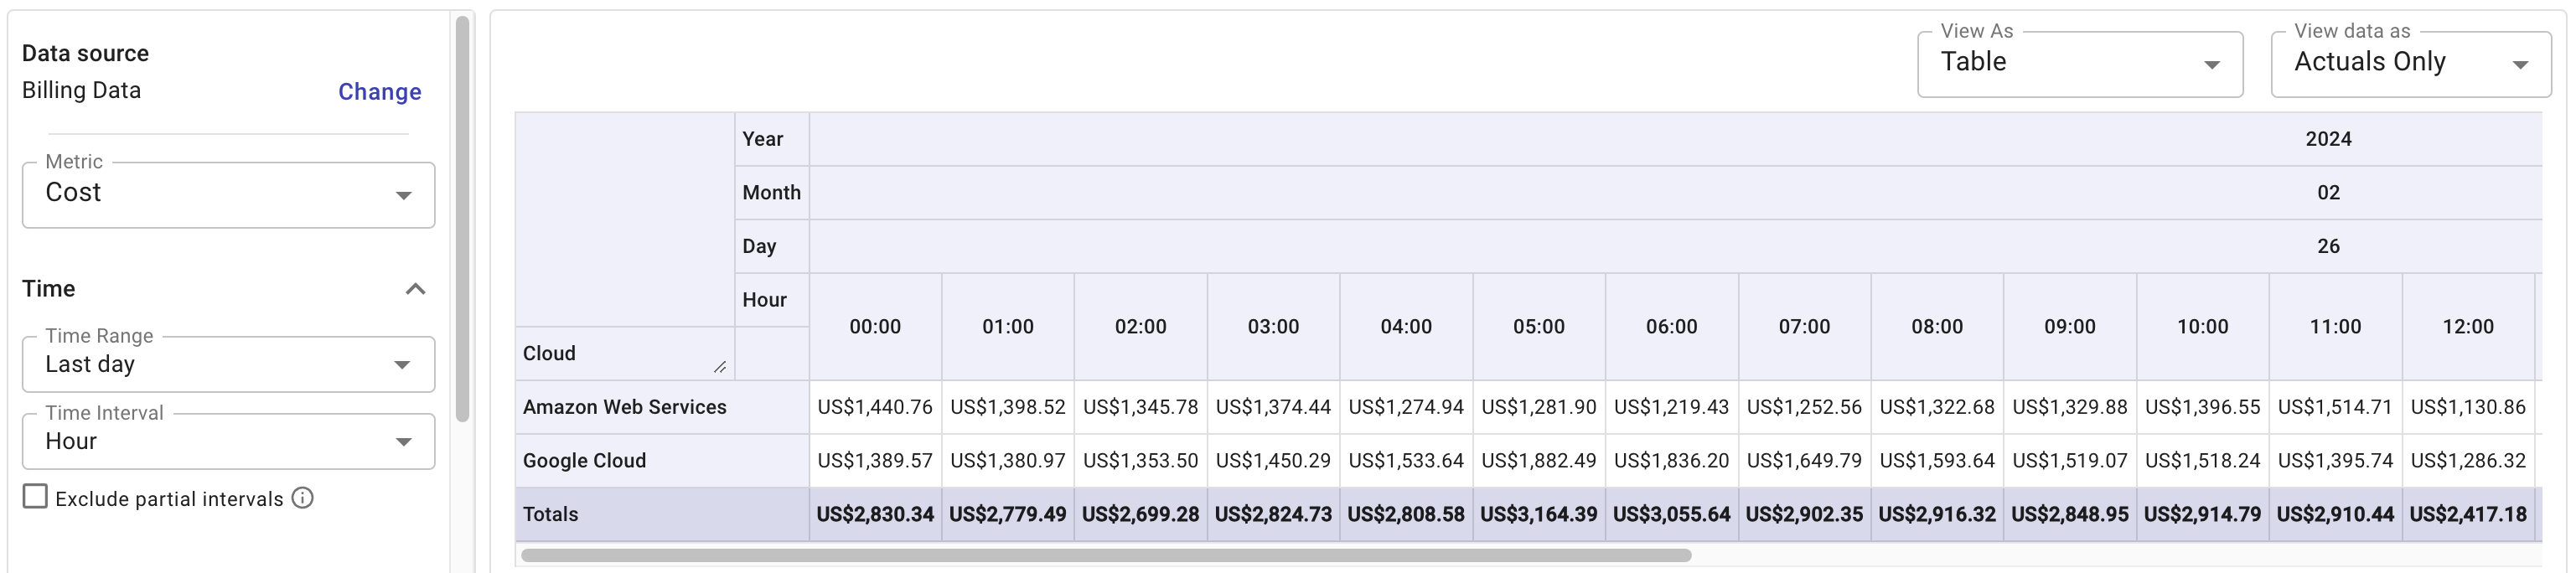Click the 00:00 hour column header
Image resolution: width=2576 pixels, height=573 pixels.
coord(874,326)
